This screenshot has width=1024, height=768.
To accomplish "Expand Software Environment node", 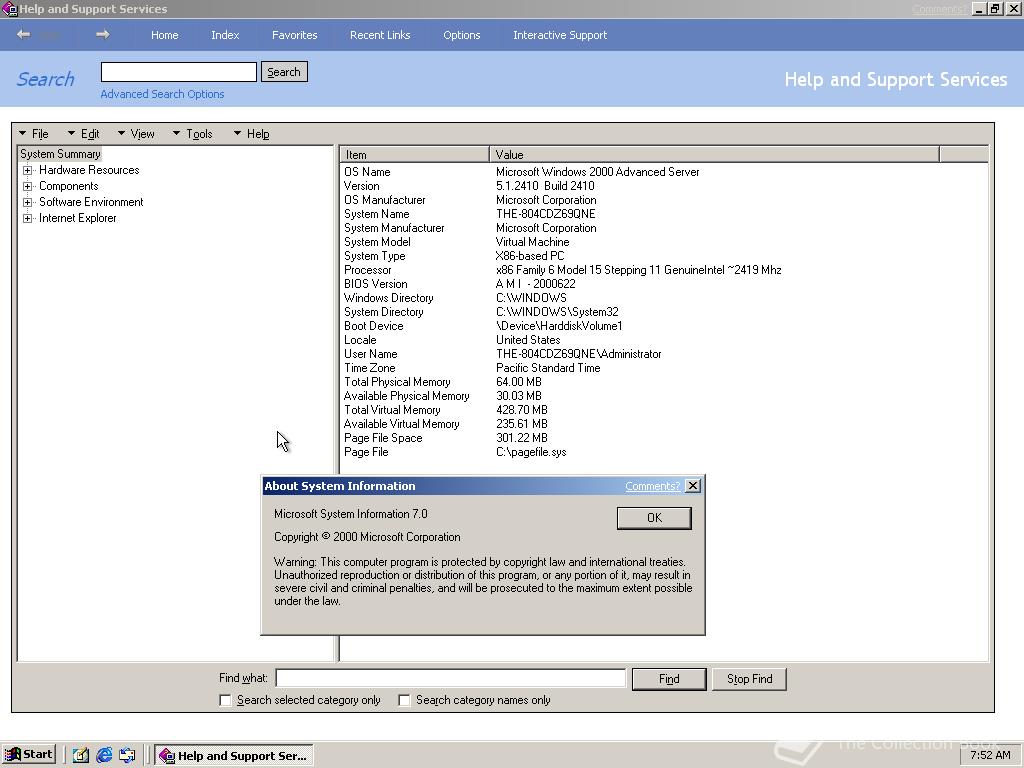I will coord(27,202).
